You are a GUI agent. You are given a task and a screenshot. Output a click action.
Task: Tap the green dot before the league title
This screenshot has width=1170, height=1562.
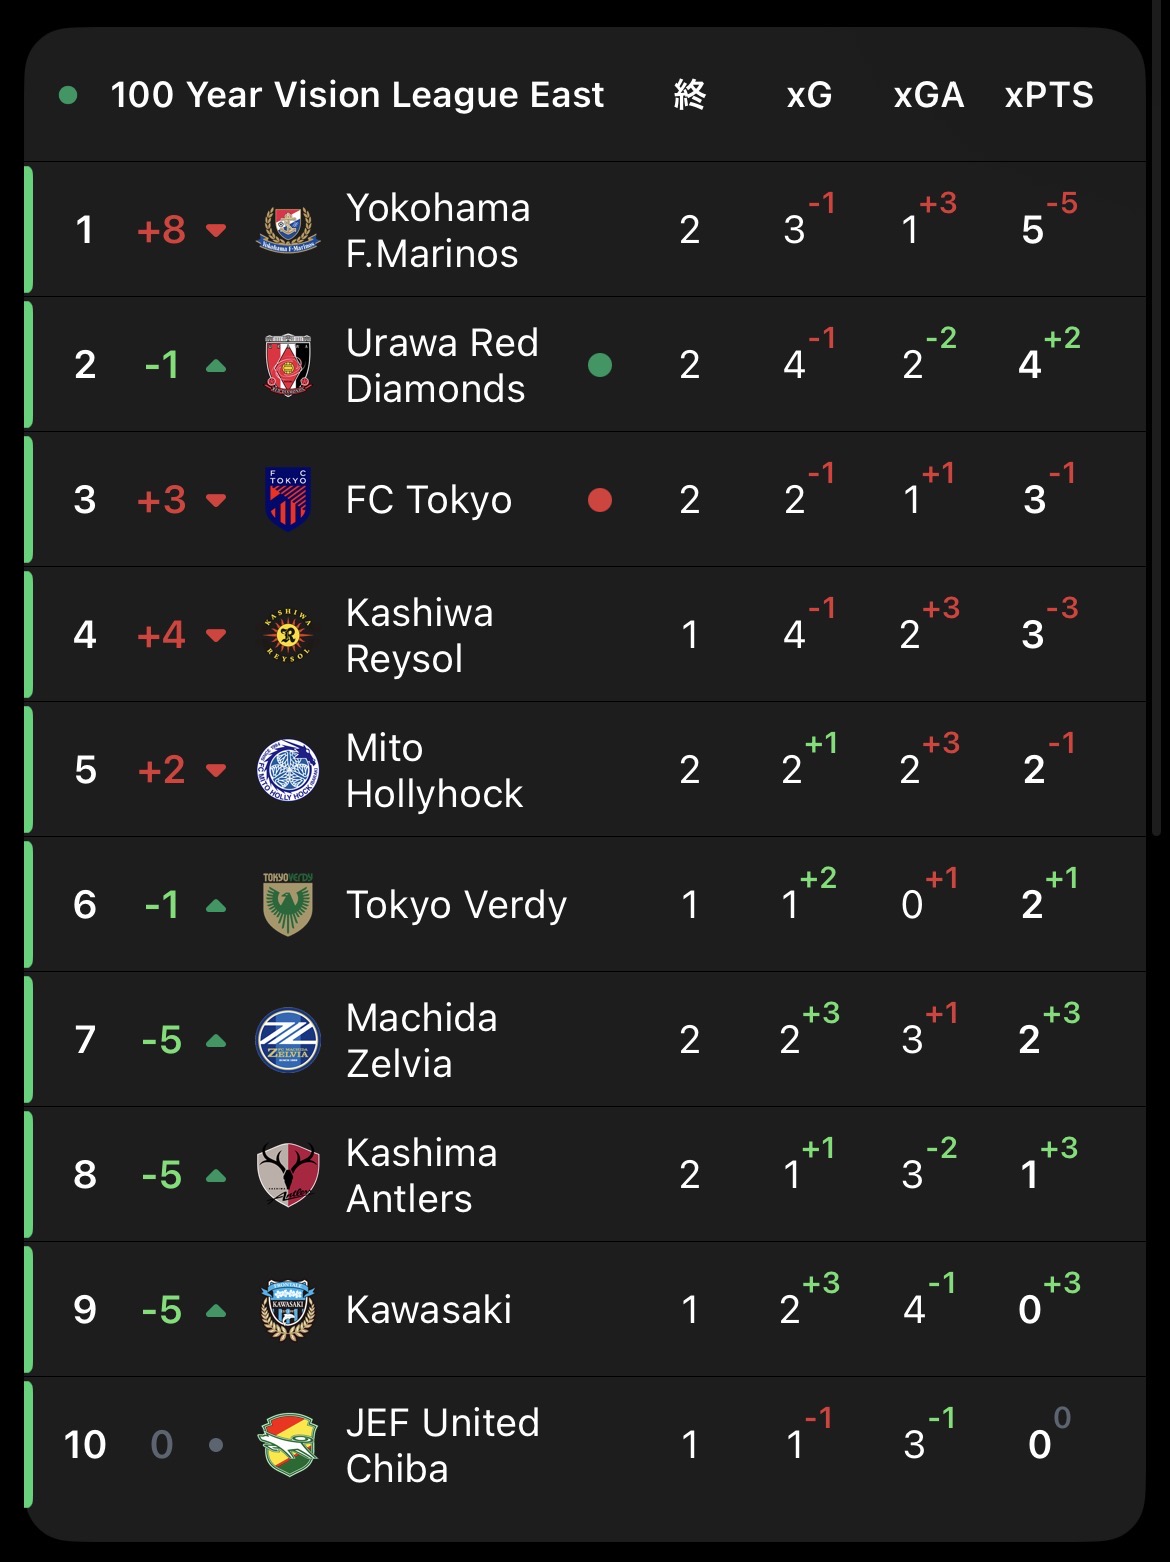click(68, 95)
